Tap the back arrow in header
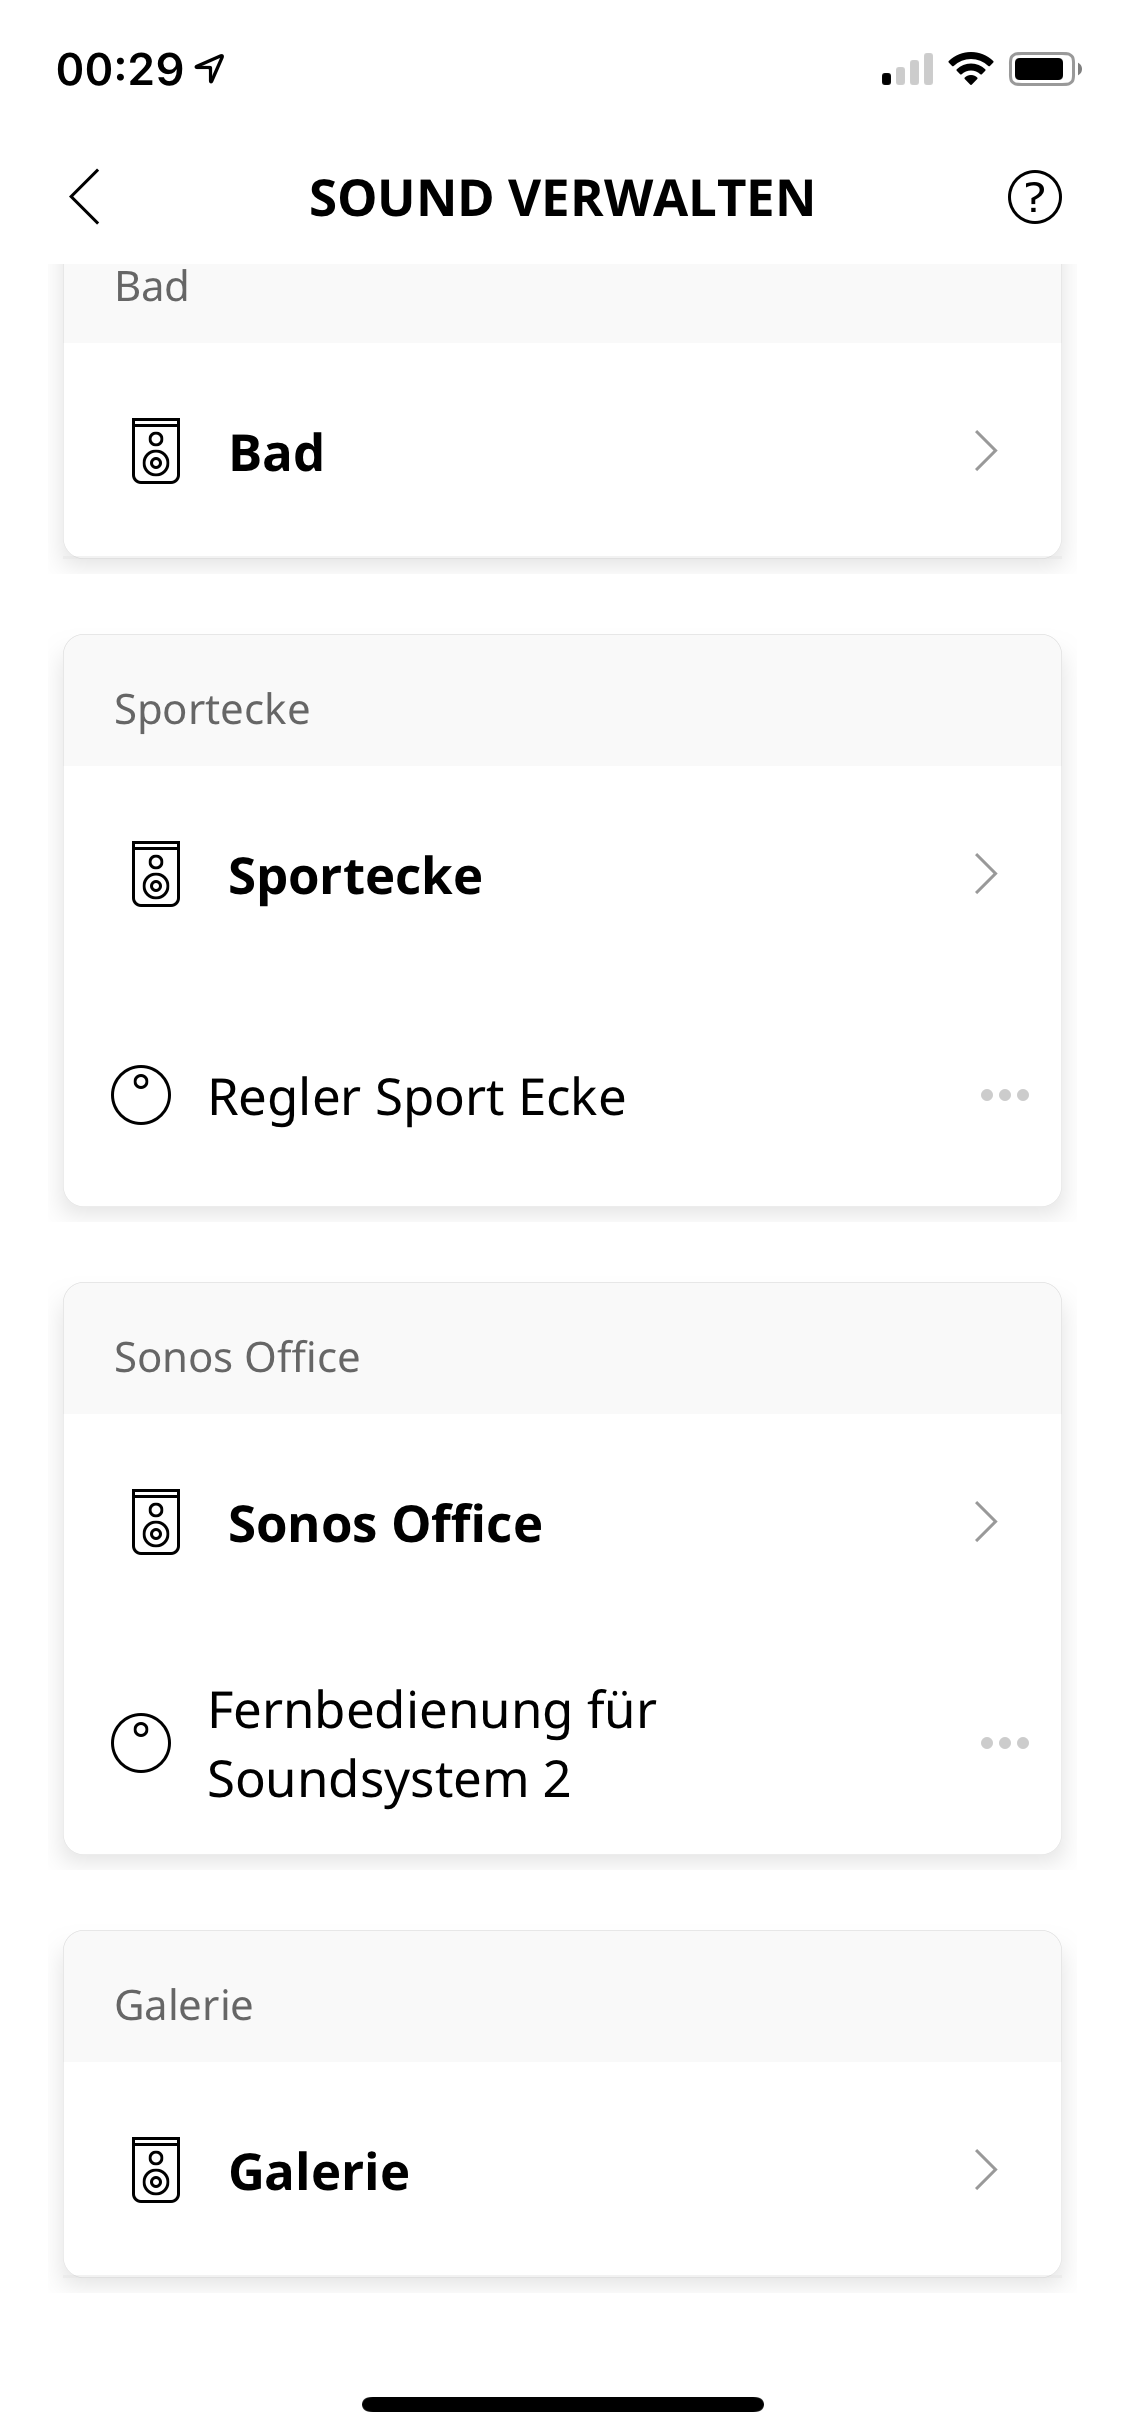Screen dimensions: 1125x2436 pyautogui.click(x=85, y=197)
